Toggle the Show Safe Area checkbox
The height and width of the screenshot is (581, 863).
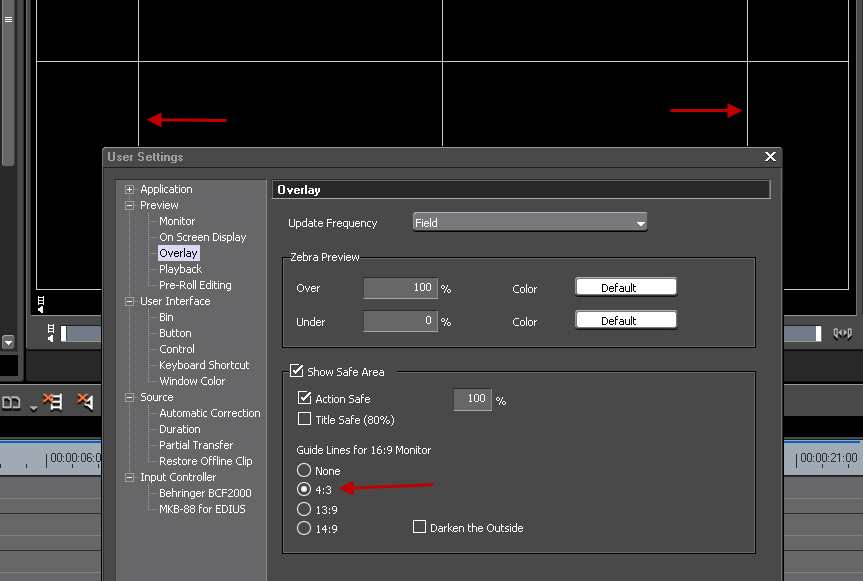(x=297, y=372)
